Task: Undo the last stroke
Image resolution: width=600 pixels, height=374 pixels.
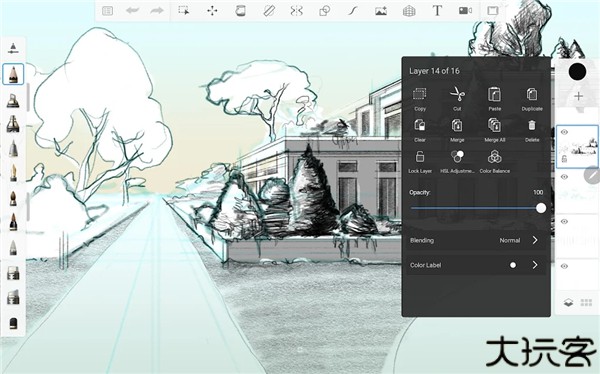Action: point(132,11)
